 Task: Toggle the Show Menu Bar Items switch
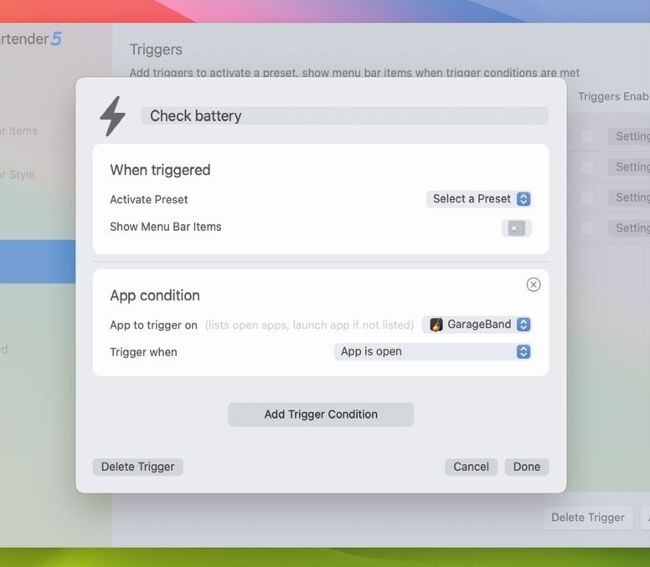coord(516,228)
